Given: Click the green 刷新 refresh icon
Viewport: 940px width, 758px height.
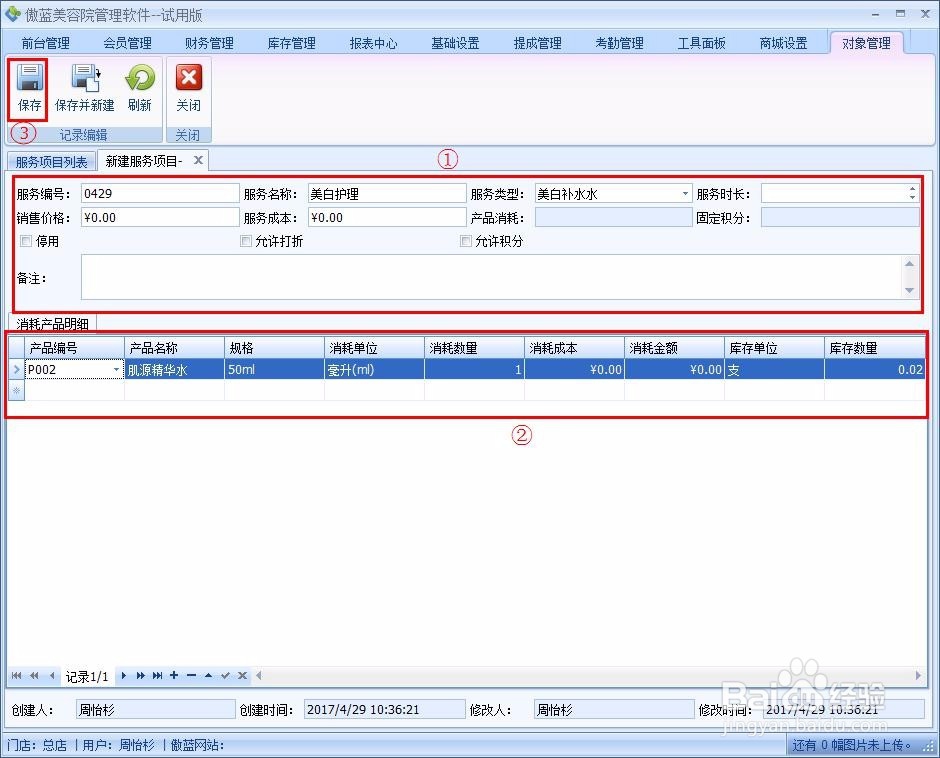Looking at the screenshot, I should 139,82.
